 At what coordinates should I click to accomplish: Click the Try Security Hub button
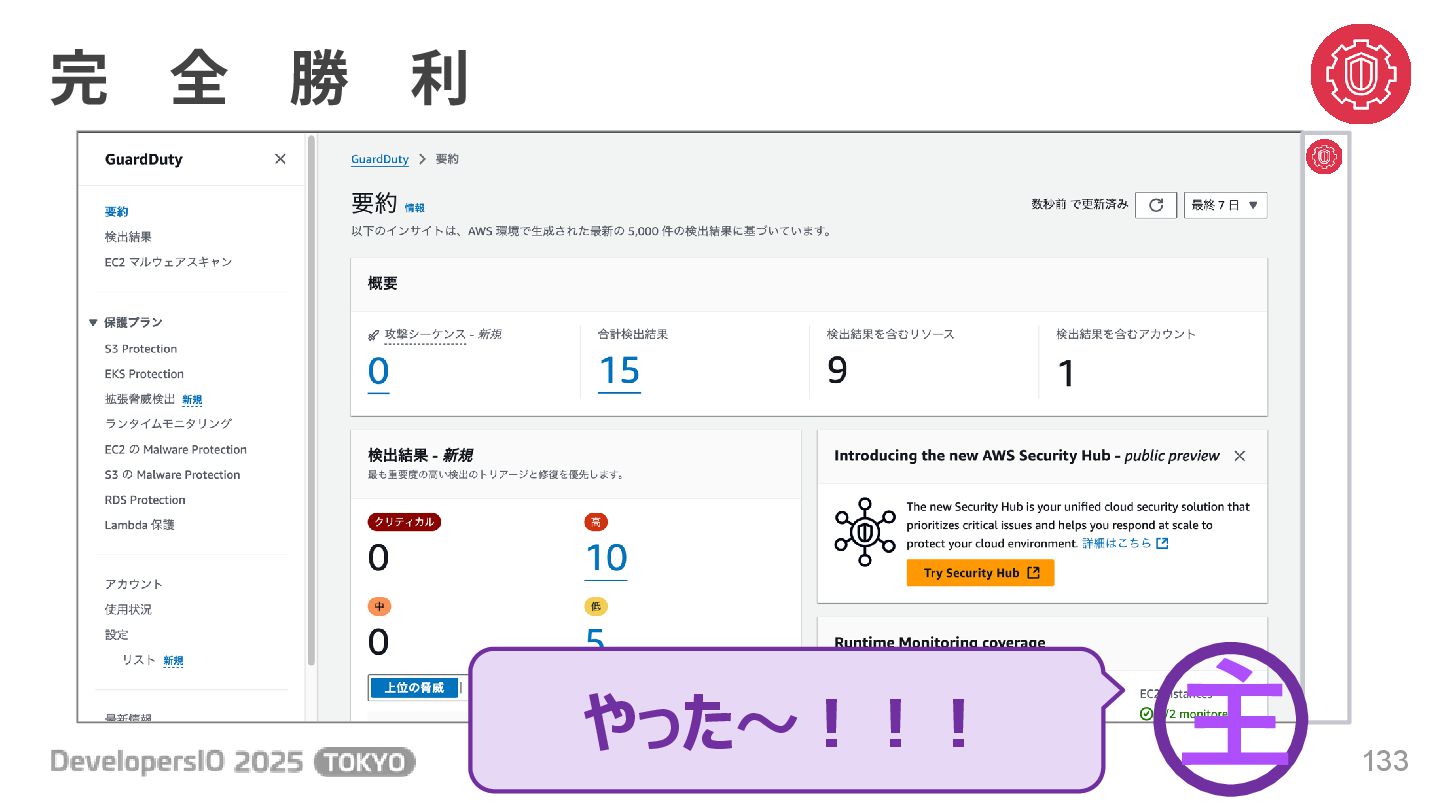(981, 573)
